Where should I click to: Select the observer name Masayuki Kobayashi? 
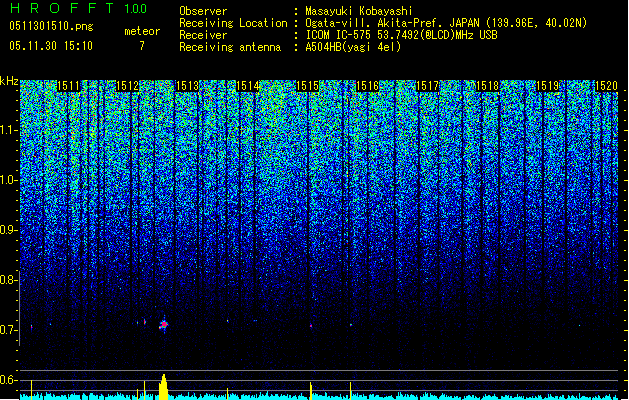pyautogui.click(x=359, y=11)
